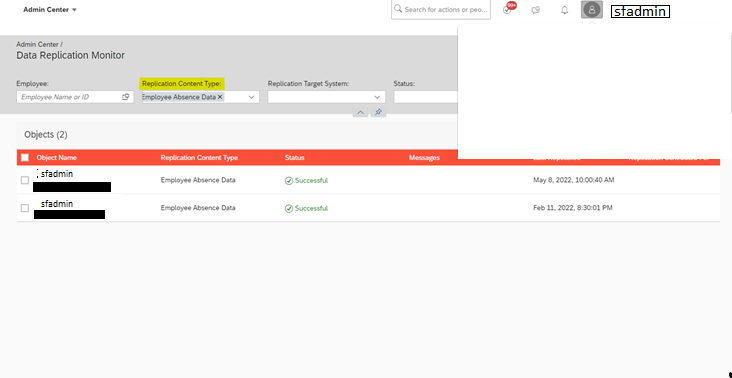Expand the Replication Target System dropdown
Viewport: 732px width, 378px height.
377,97
